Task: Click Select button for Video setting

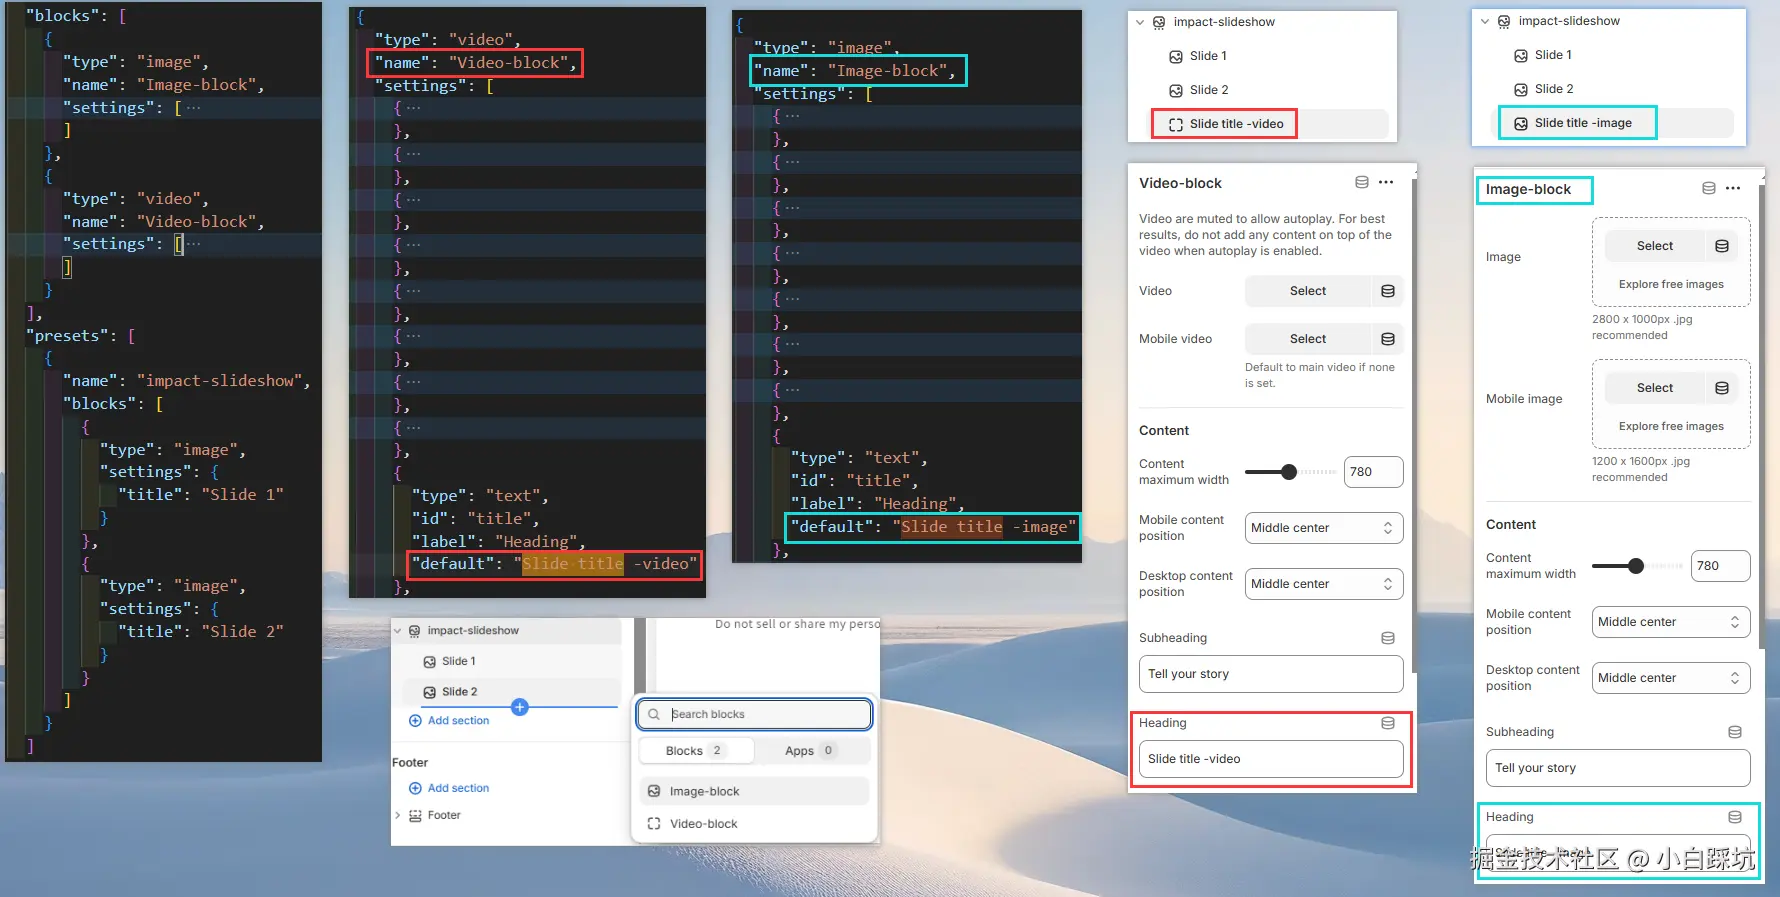Action: click(x=1307, y=291)
